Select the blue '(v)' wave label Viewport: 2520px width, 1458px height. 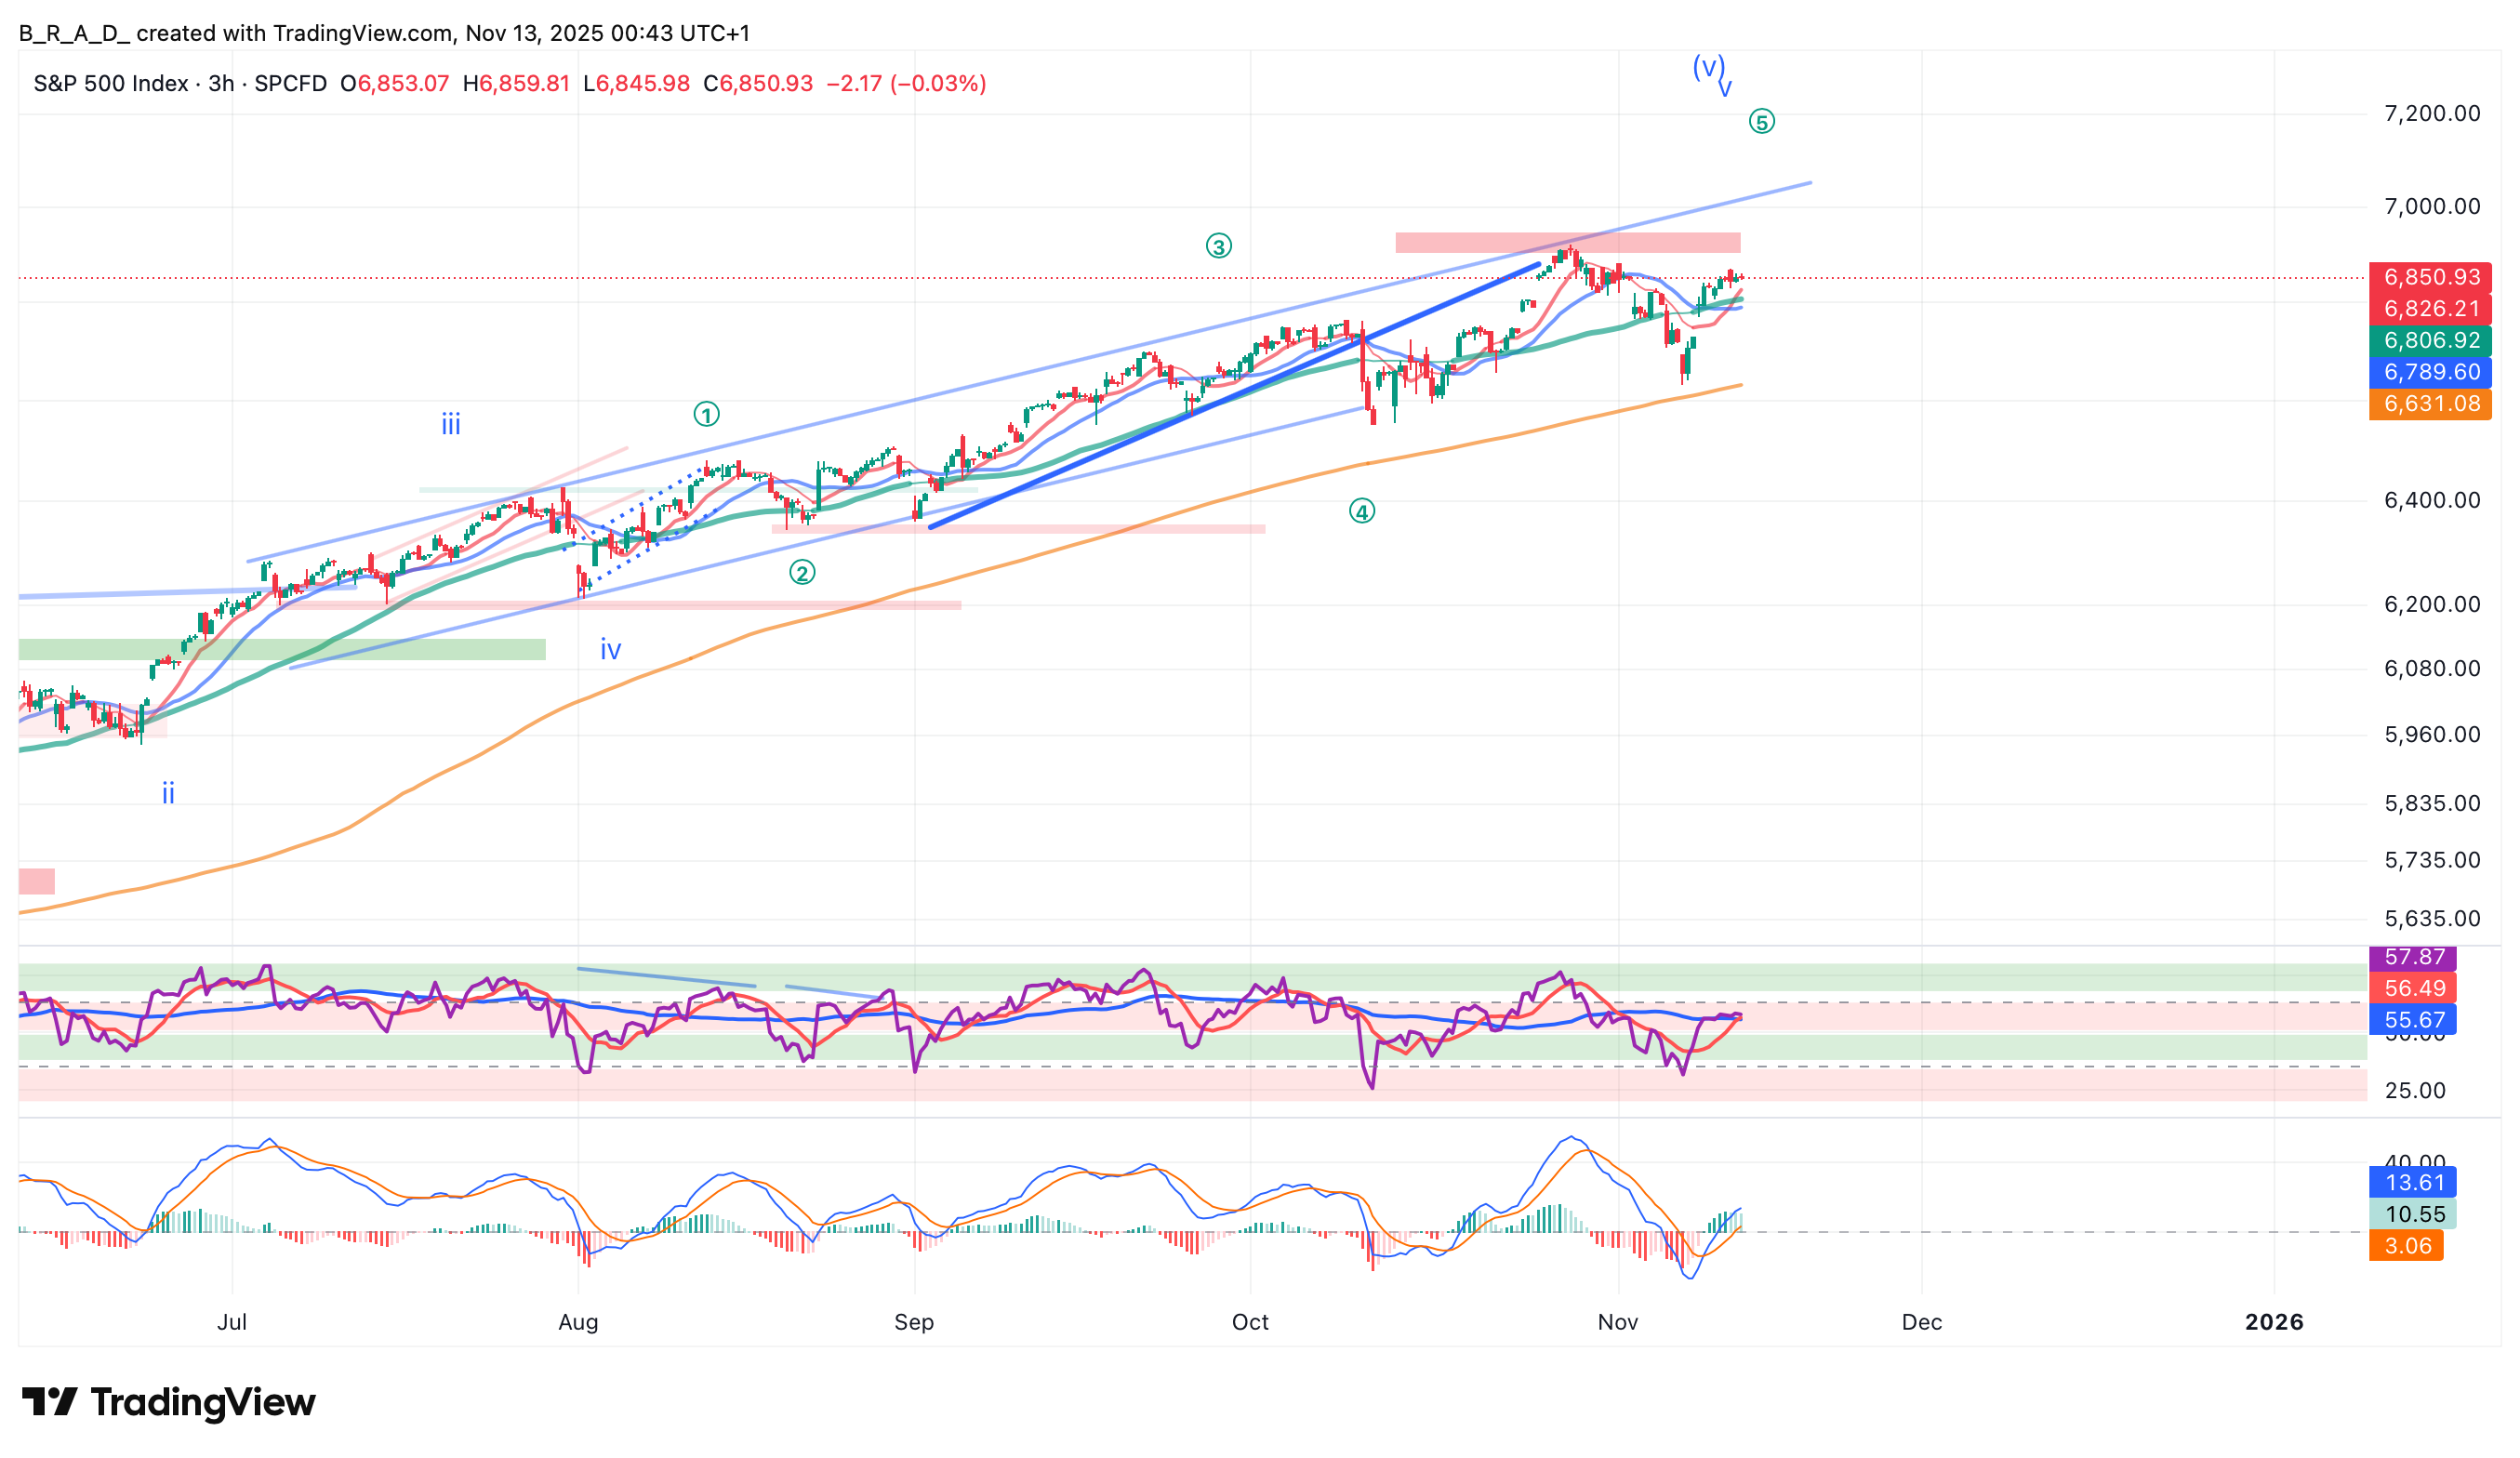pyautogui.click(x=1708, y=67)
